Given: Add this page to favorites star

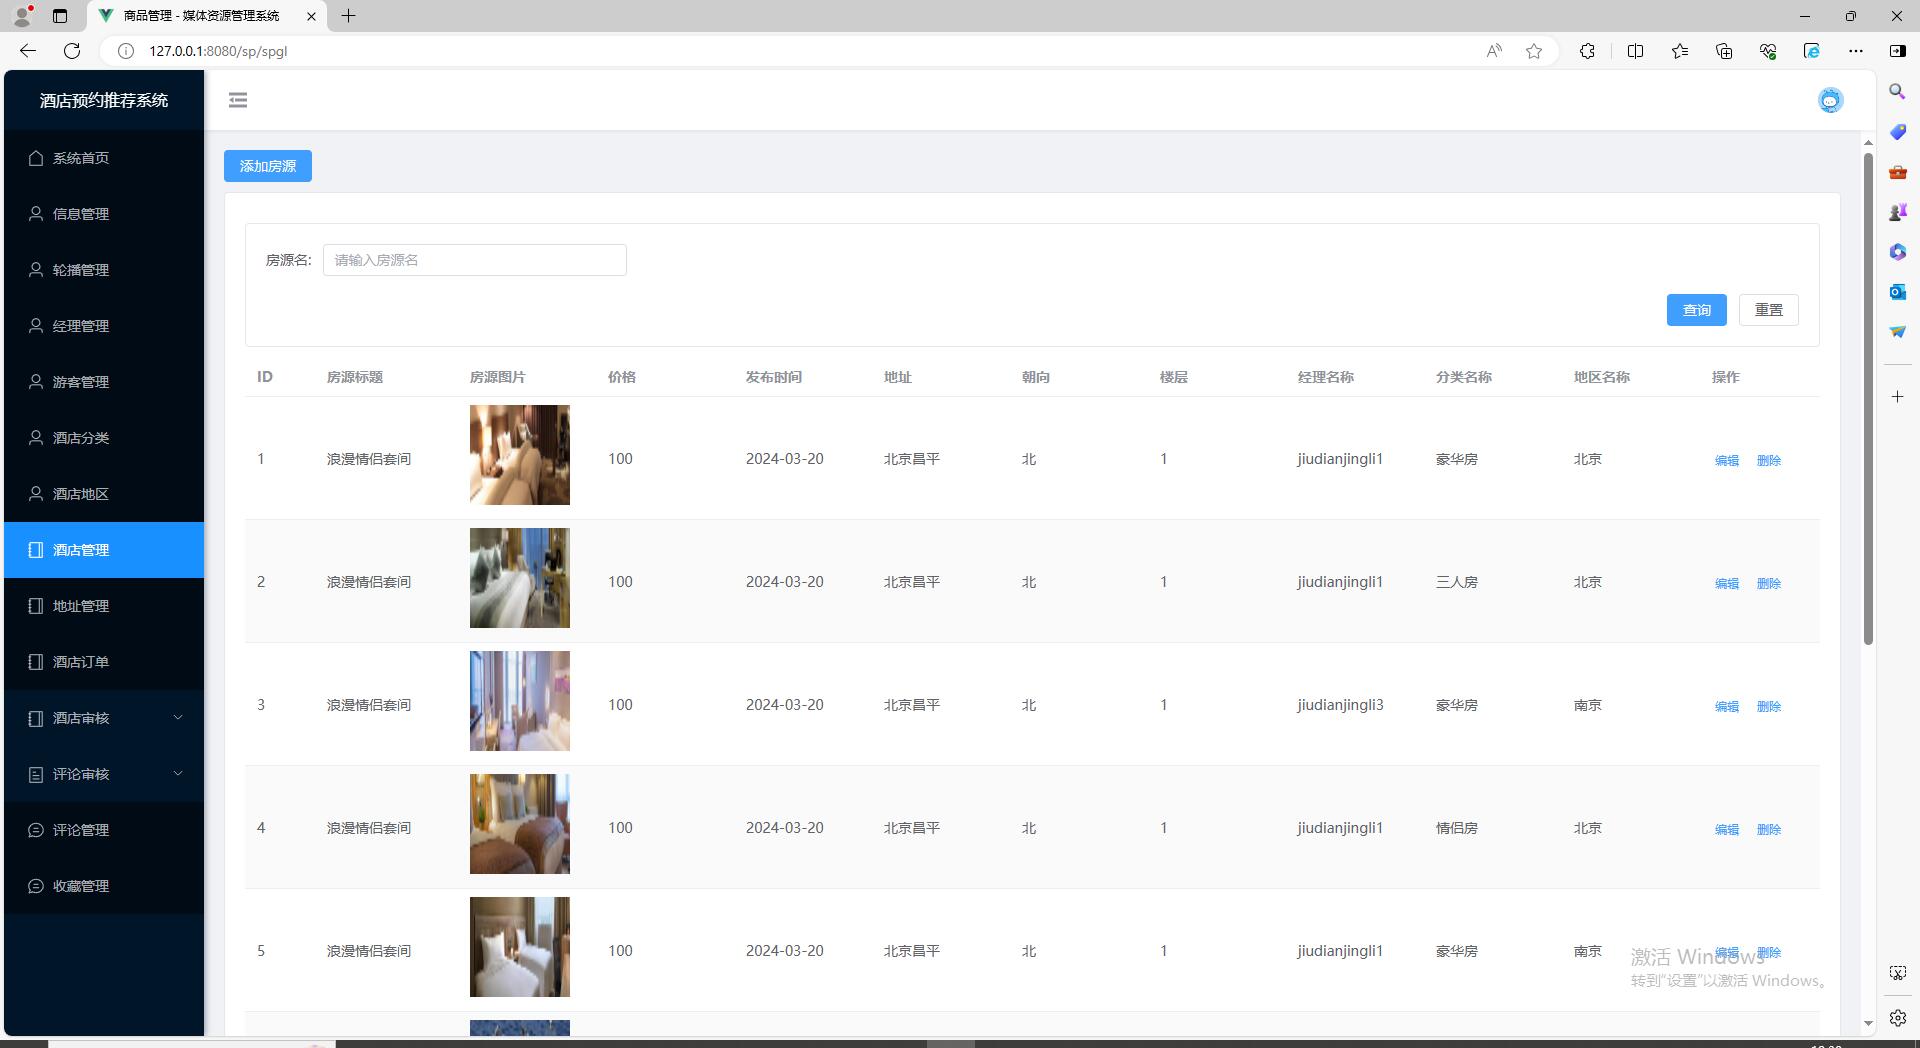Looking at the screenshot, I should tap(1534, 51).
